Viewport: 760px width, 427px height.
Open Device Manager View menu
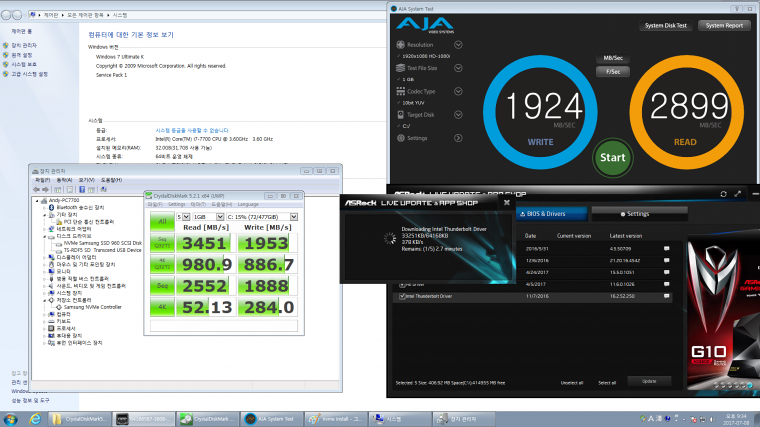(86, 180)
